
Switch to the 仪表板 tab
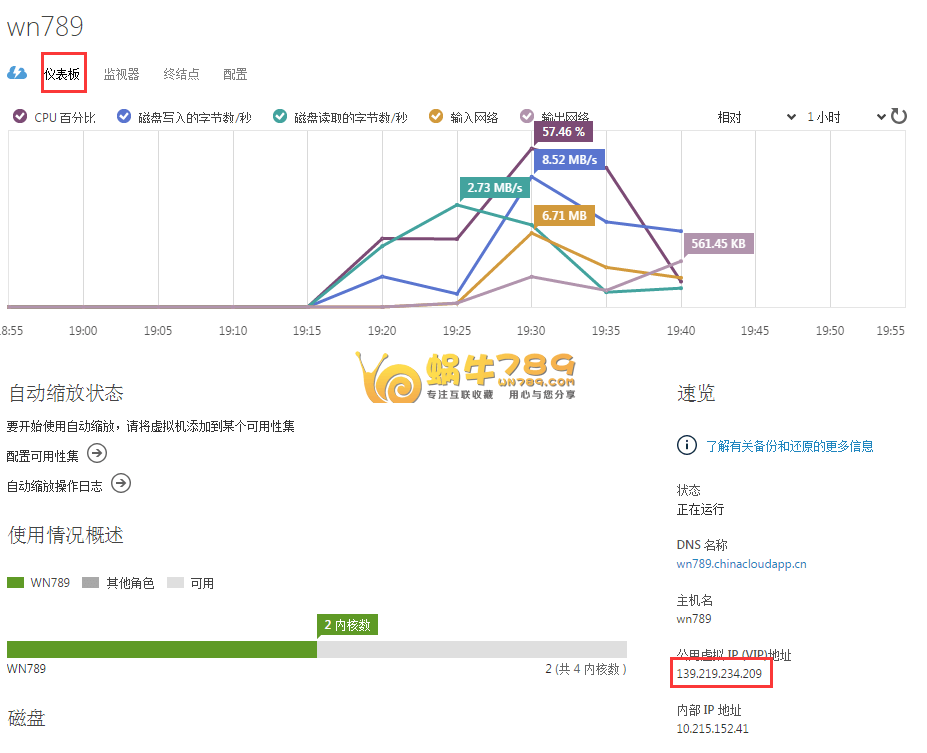pyautogui.click(x=62, y=74)
